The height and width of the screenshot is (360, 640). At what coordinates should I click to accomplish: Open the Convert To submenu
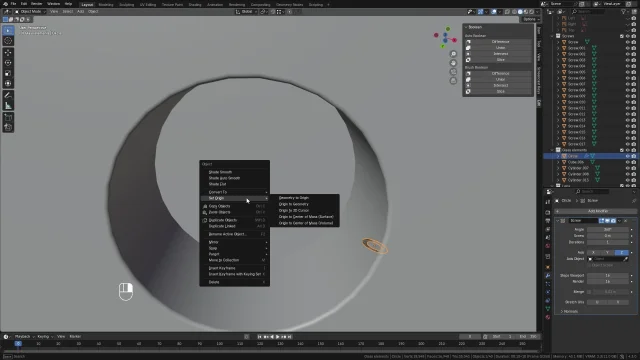(x=234, y=192)
